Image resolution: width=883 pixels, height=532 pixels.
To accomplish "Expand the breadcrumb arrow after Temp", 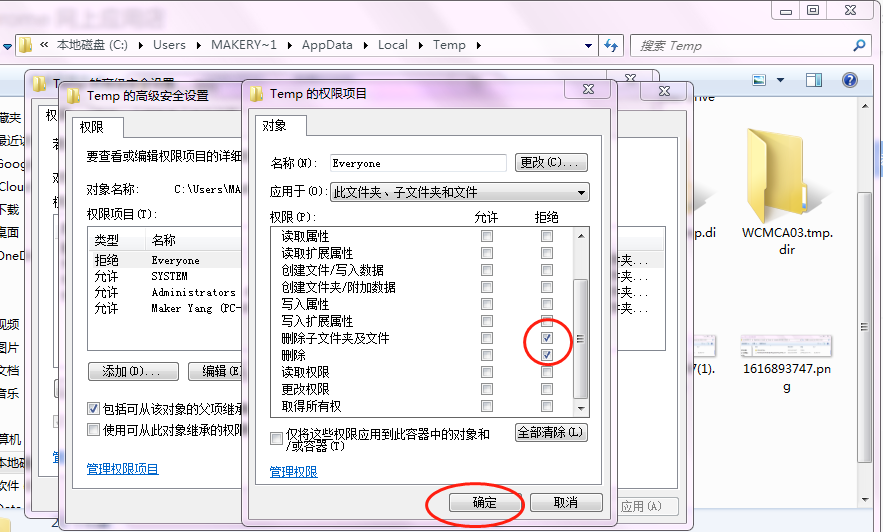I will (x=479, y=45).
